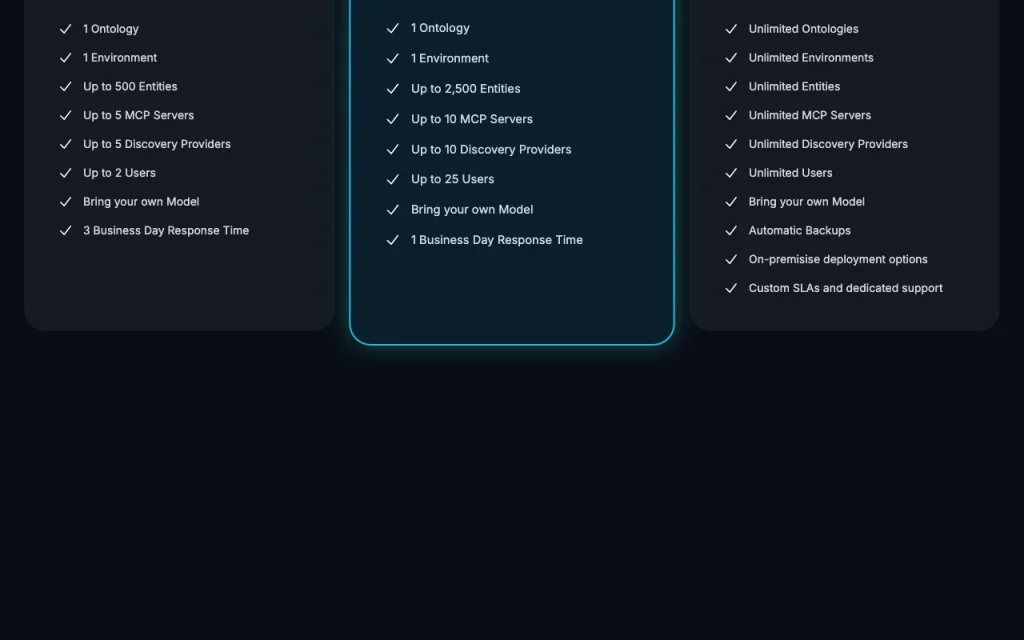
Task: Select the text "Up to 2 Users"
Action: coord(120,173)
